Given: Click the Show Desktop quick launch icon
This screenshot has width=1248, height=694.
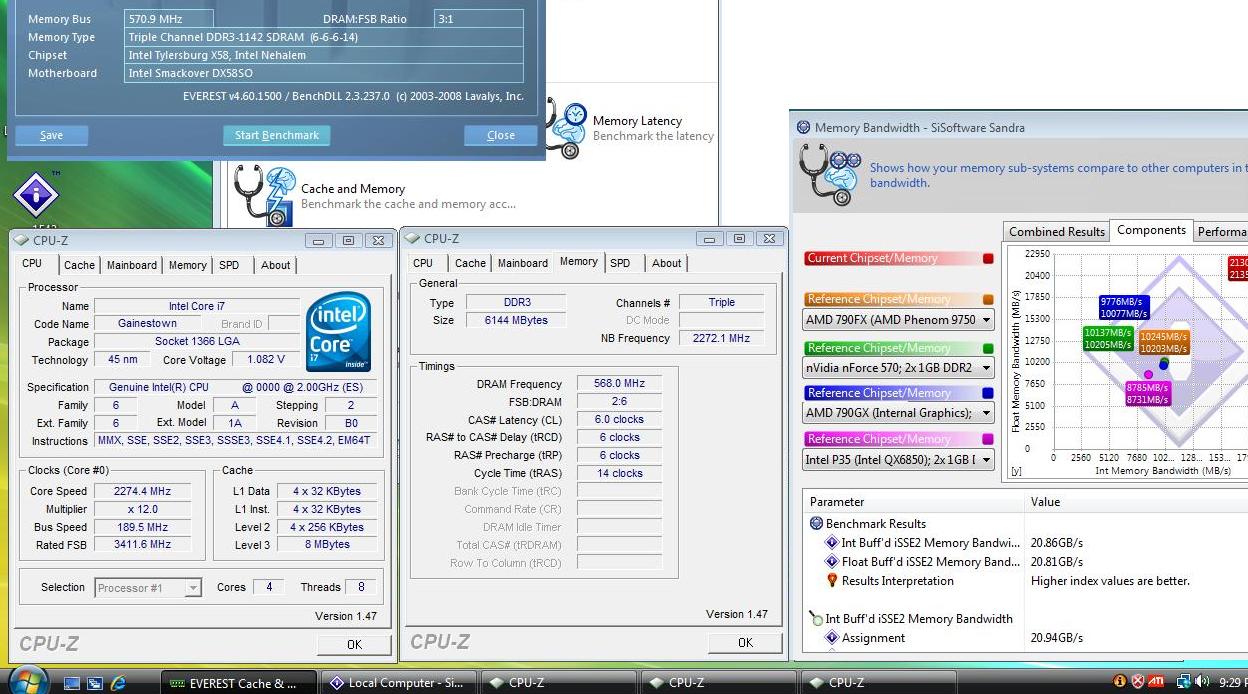Looking at the screenshot, I should coord(72,683).
